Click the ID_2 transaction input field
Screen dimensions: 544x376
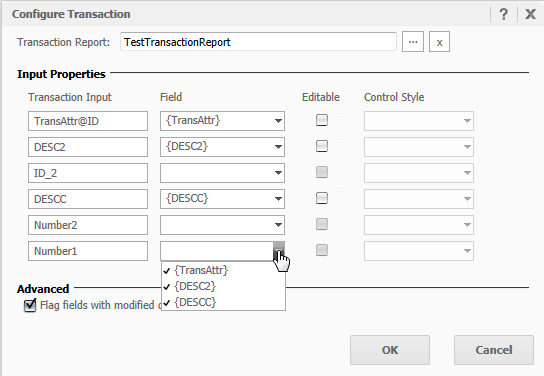tap(88, 173)
